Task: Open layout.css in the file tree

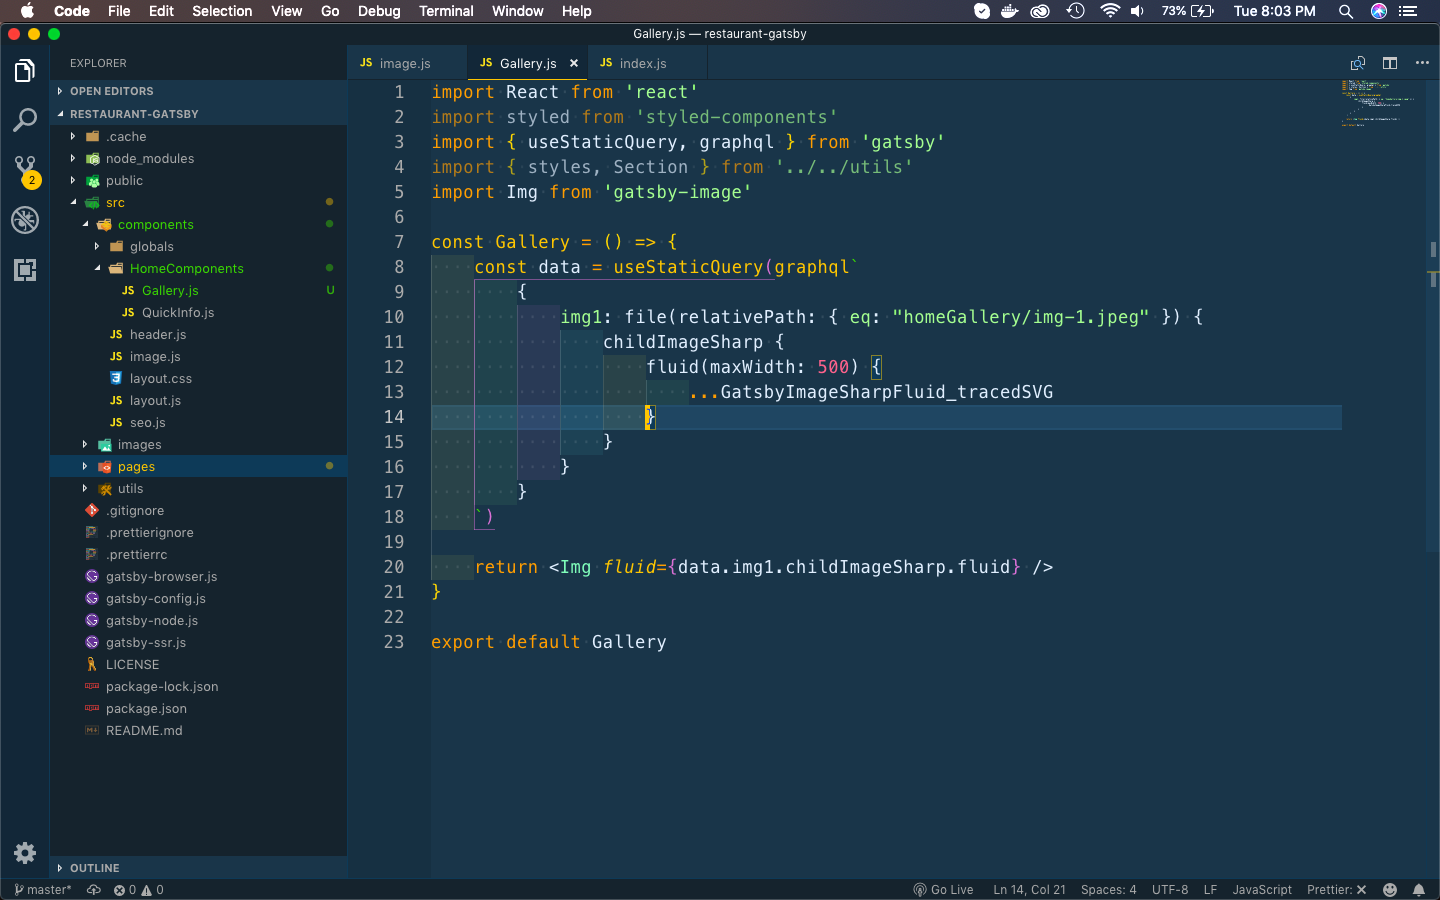Action: click(198, 379)
